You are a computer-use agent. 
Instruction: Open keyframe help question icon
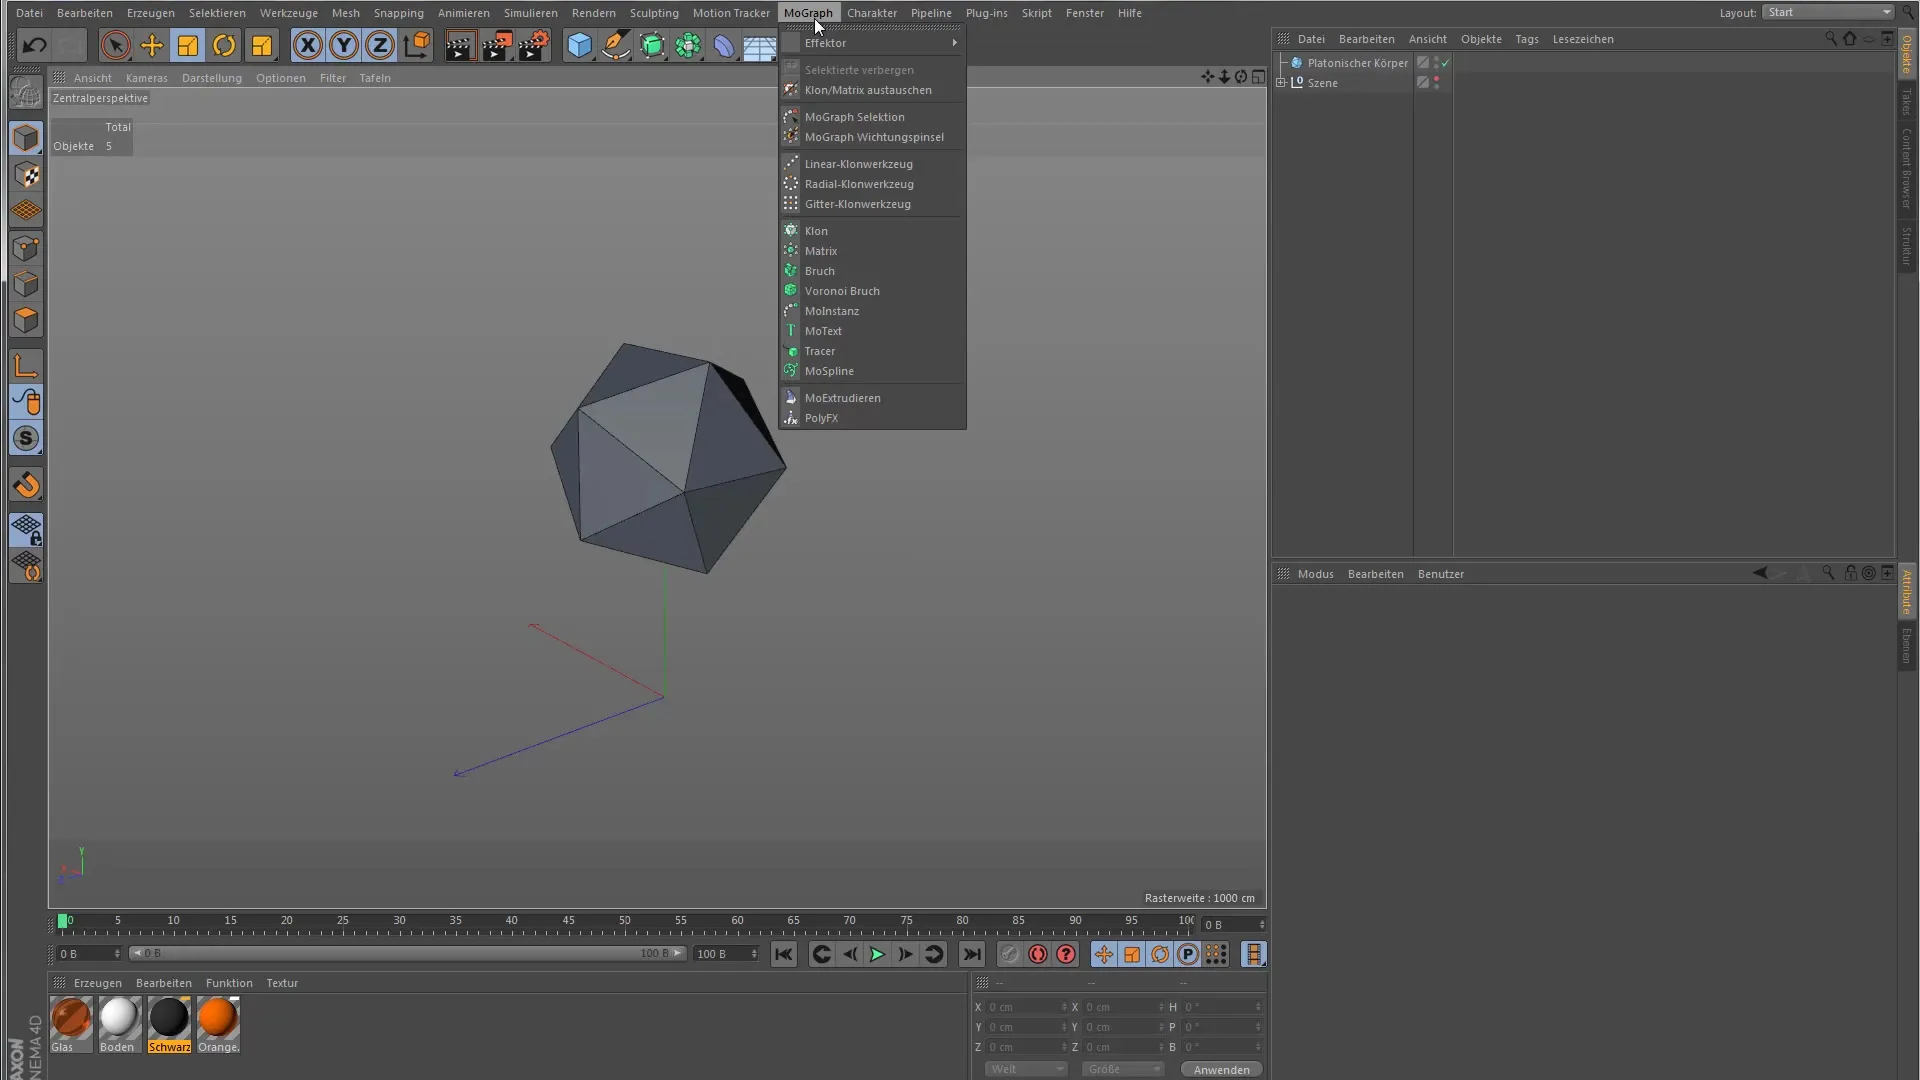[x=1066, y=955]
